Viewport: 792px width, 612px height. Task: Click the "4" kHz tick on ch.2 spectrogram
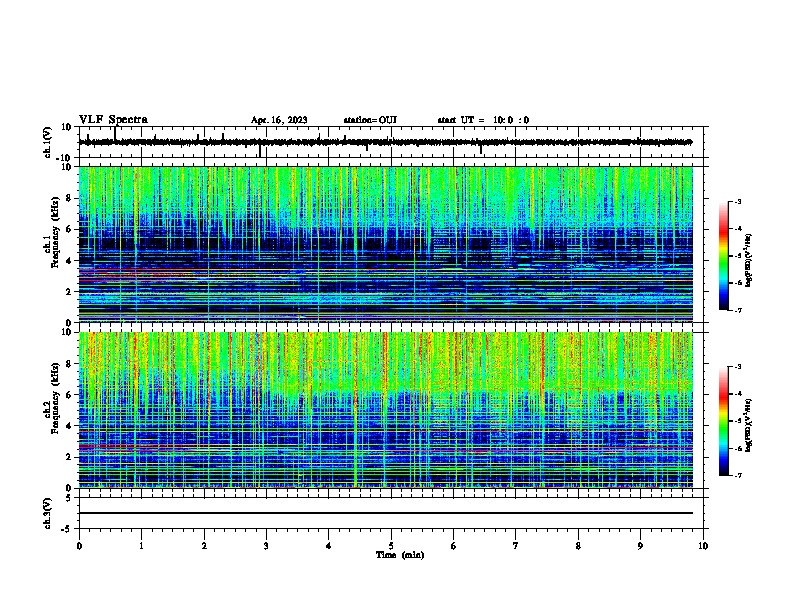70,426
